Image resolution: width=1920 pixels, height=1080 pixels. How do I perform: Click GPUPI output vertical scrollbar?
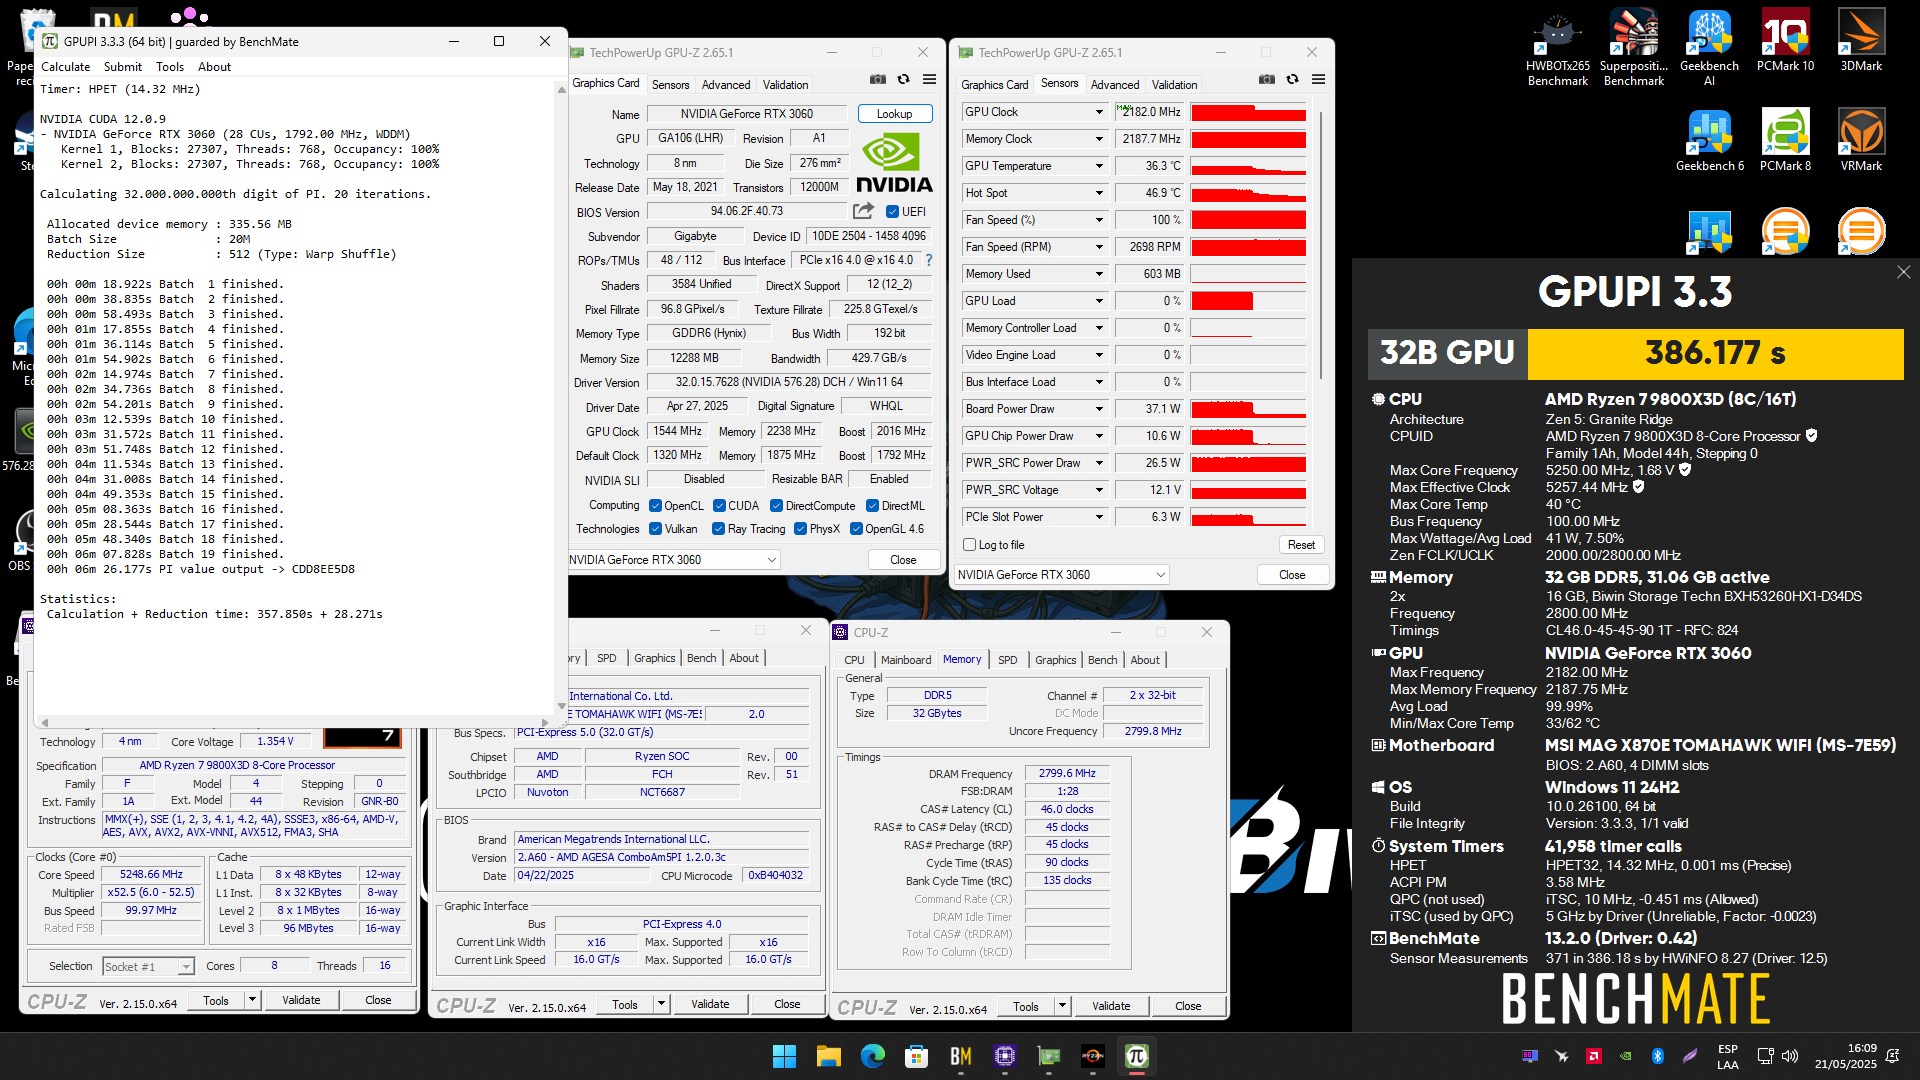(x=561, y=400)
